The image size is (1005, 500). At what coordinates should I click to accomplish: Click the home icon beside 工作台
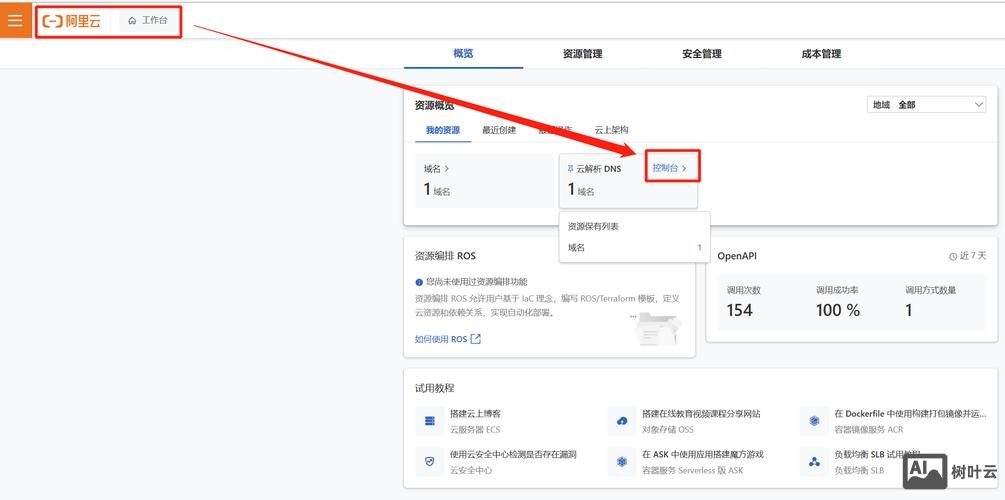(132, 21)
